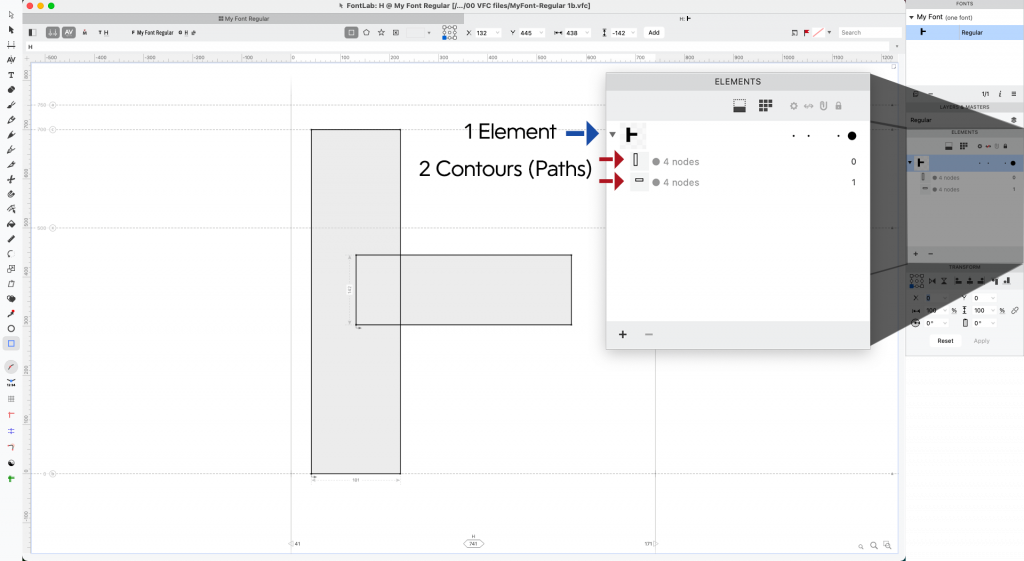Toggle the lock icon in right Elements panel
Viewport: 1024px width, 561px height.
pos(1005,146)
